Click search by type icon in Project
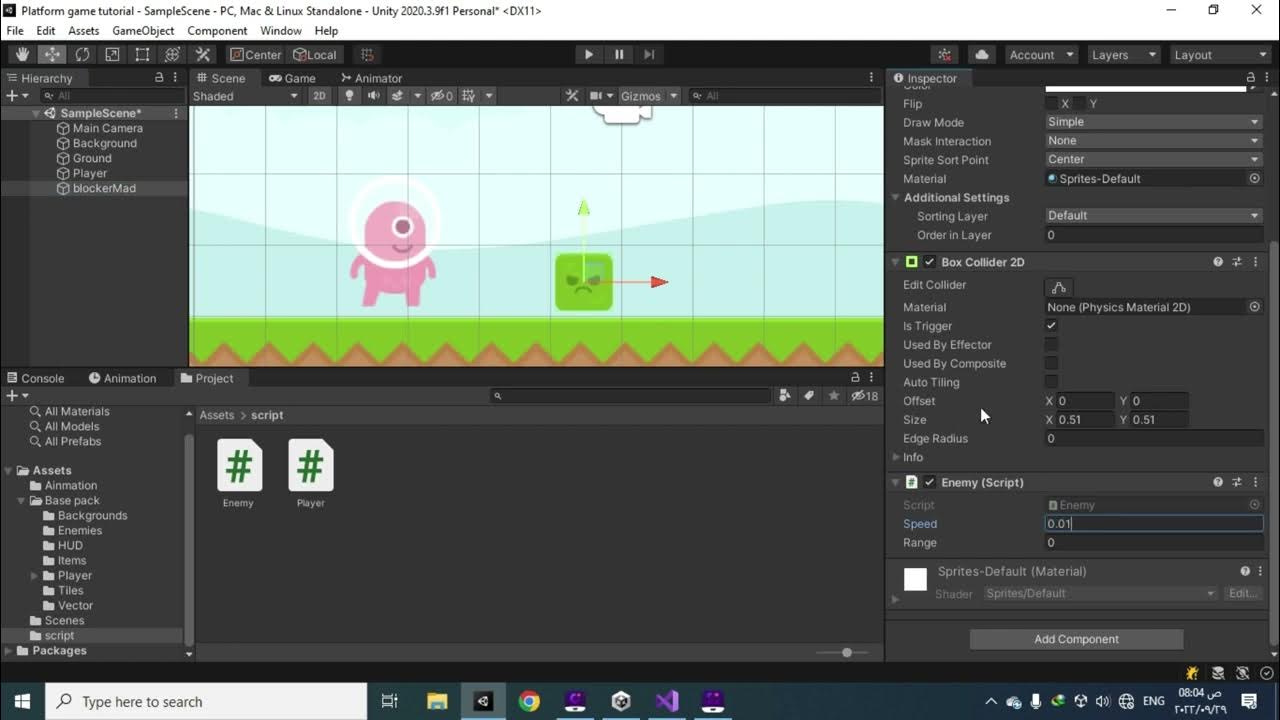 pos(785,396)
